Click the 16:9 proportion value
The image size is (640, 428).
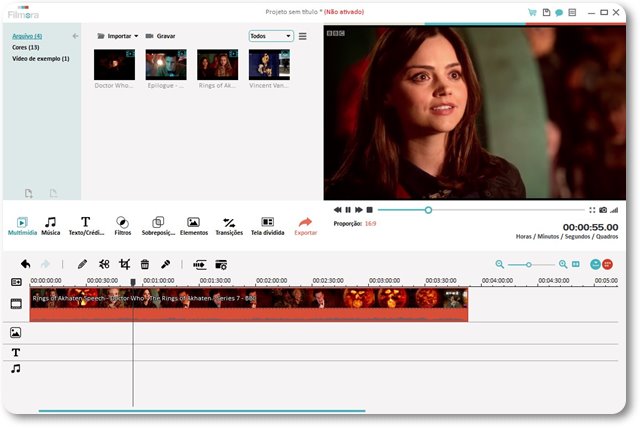click(x=370, y=224)
